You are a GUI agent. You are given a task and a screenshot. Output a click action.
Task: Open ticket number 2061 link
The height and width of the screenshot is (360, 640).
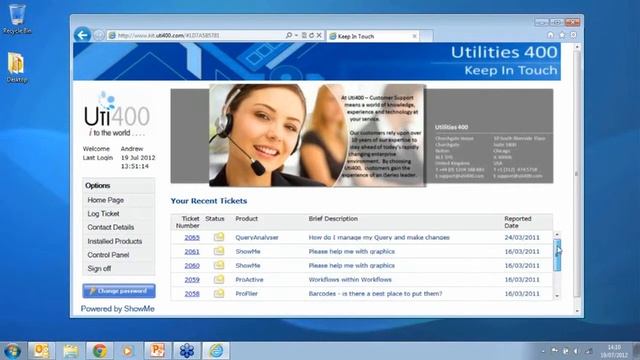(x=192, y=251)
